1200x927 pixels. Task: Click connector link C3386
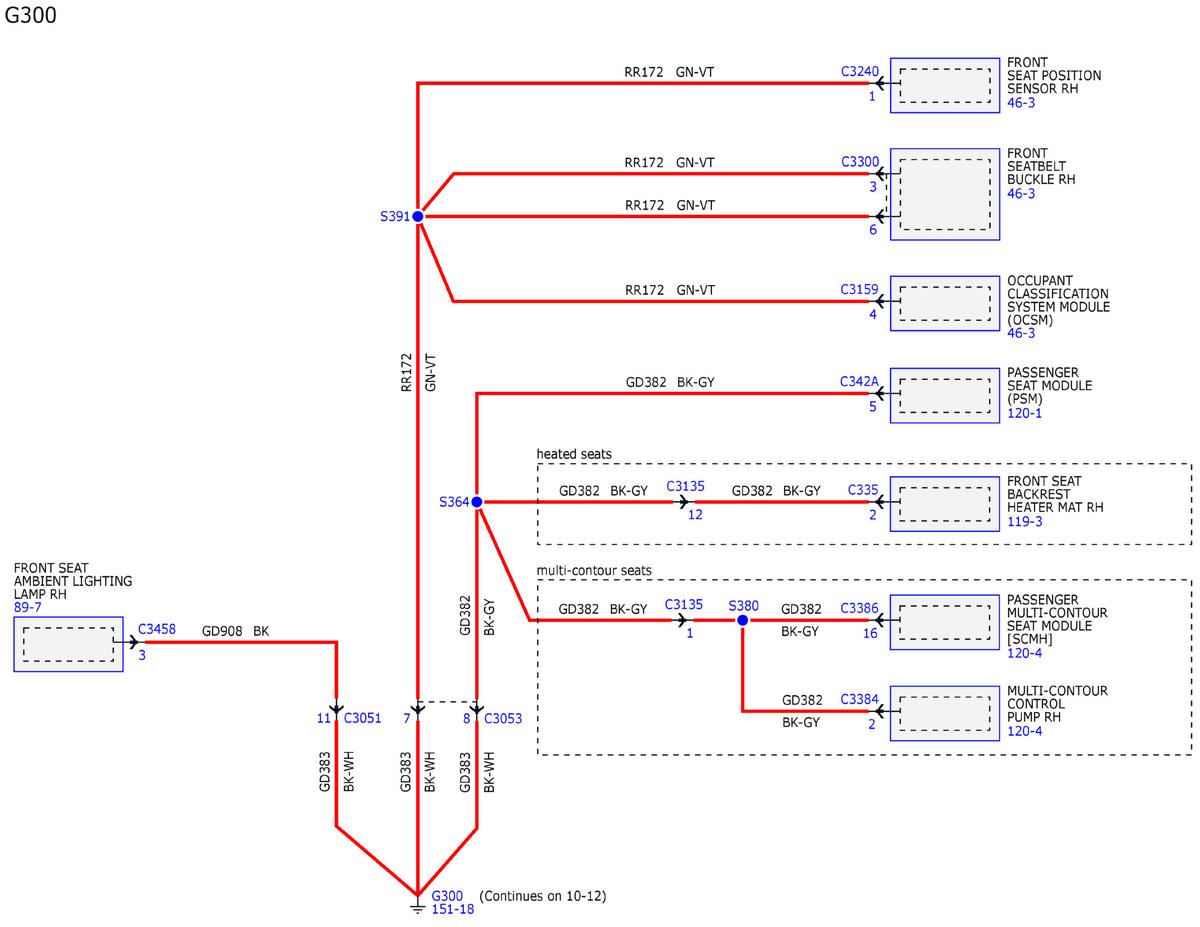coord(860,608)
